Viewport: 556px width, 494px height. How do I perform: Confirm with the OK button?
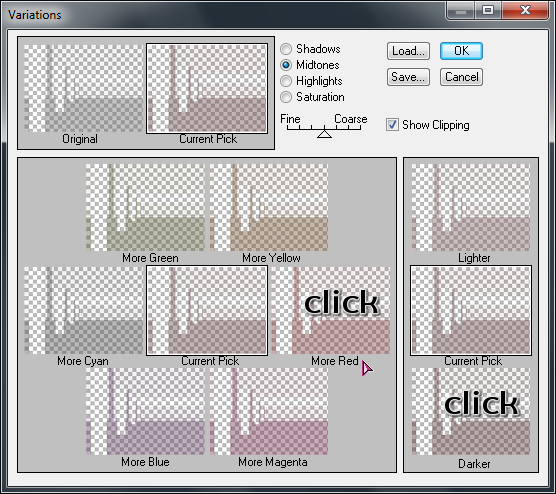click(461, 51)
